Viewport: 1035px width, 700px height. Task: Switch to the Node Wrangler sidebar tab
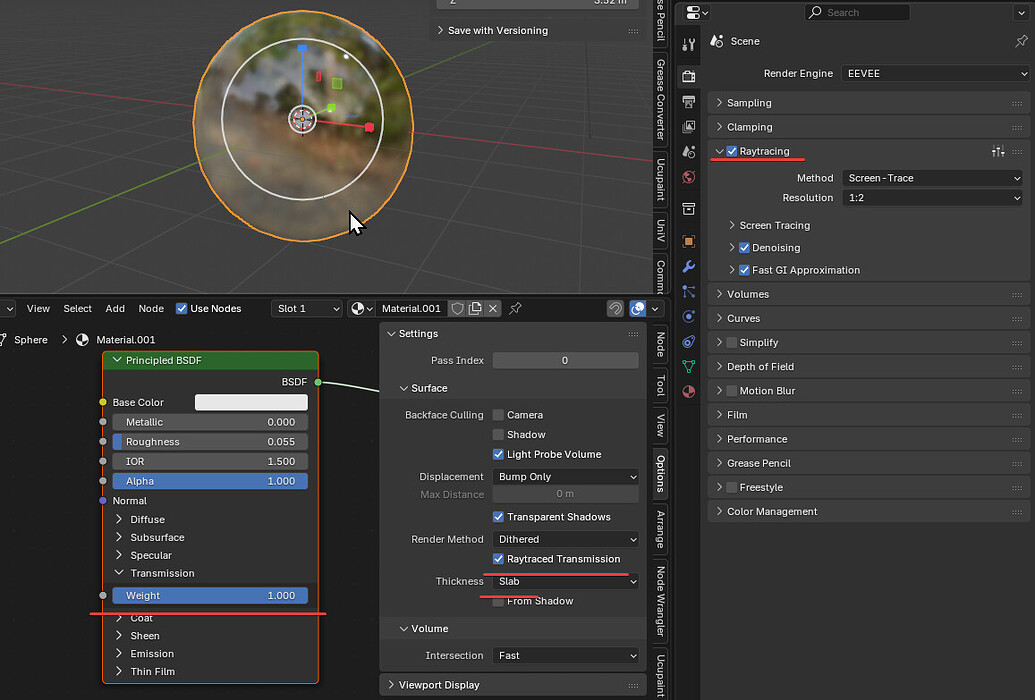[660, 601]
